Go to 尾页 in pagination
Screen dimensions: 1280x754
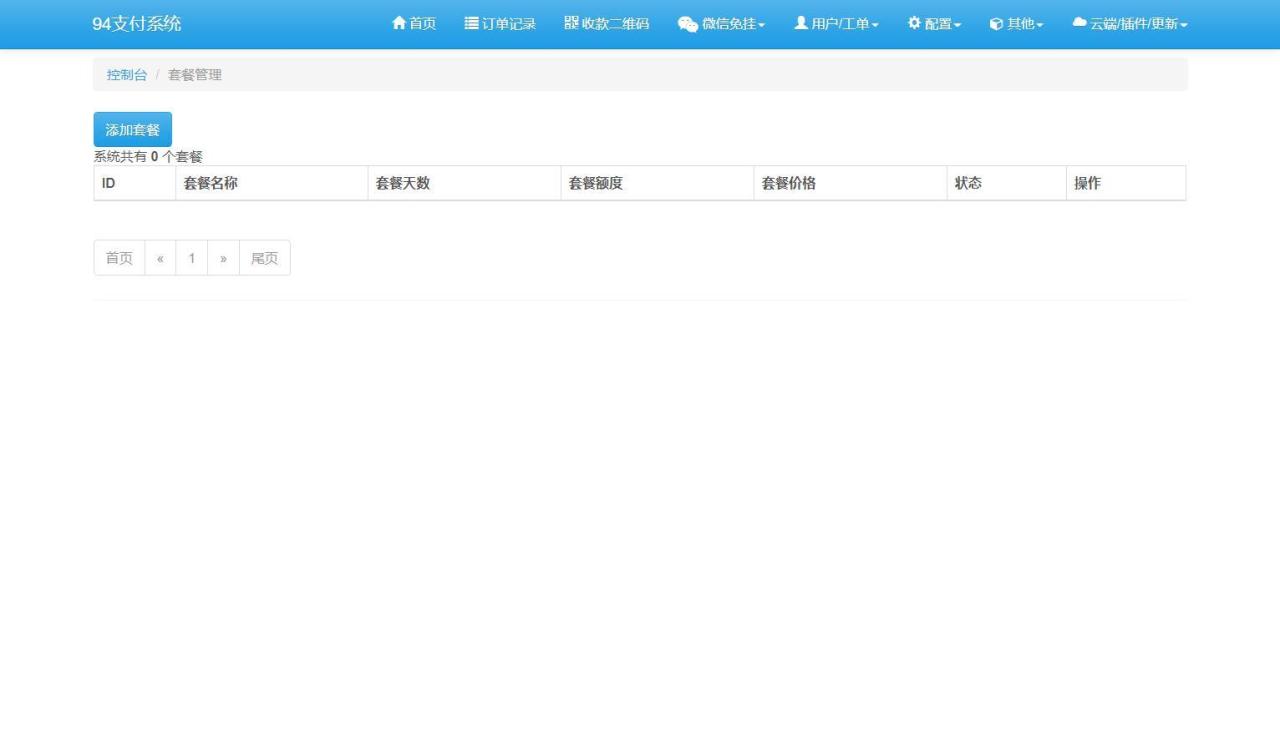263,257
